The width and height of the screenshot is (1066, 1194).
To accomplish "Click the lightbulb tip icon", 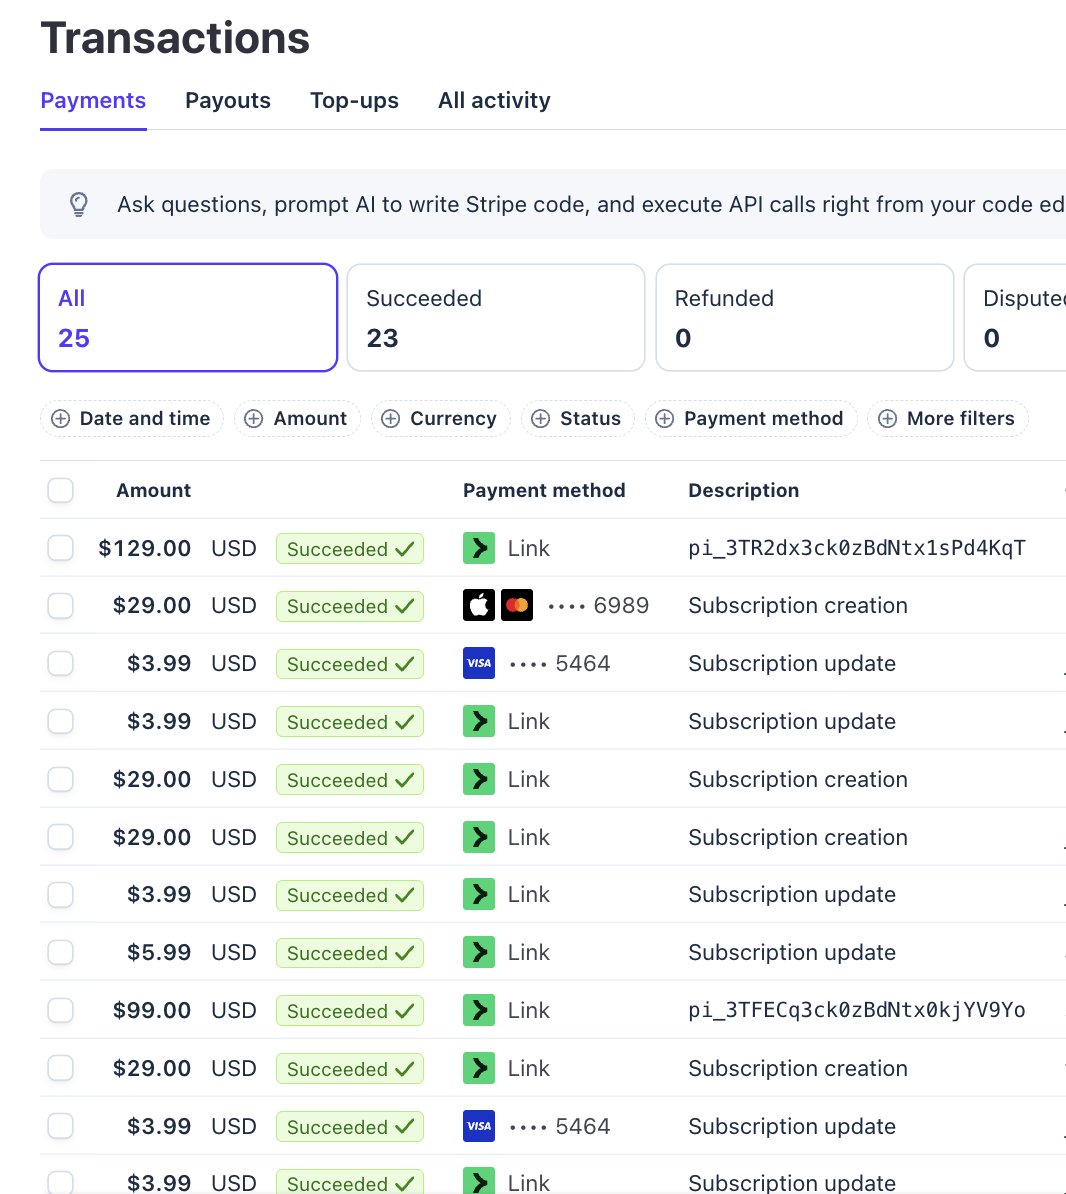I will click(x=78, y=204).
